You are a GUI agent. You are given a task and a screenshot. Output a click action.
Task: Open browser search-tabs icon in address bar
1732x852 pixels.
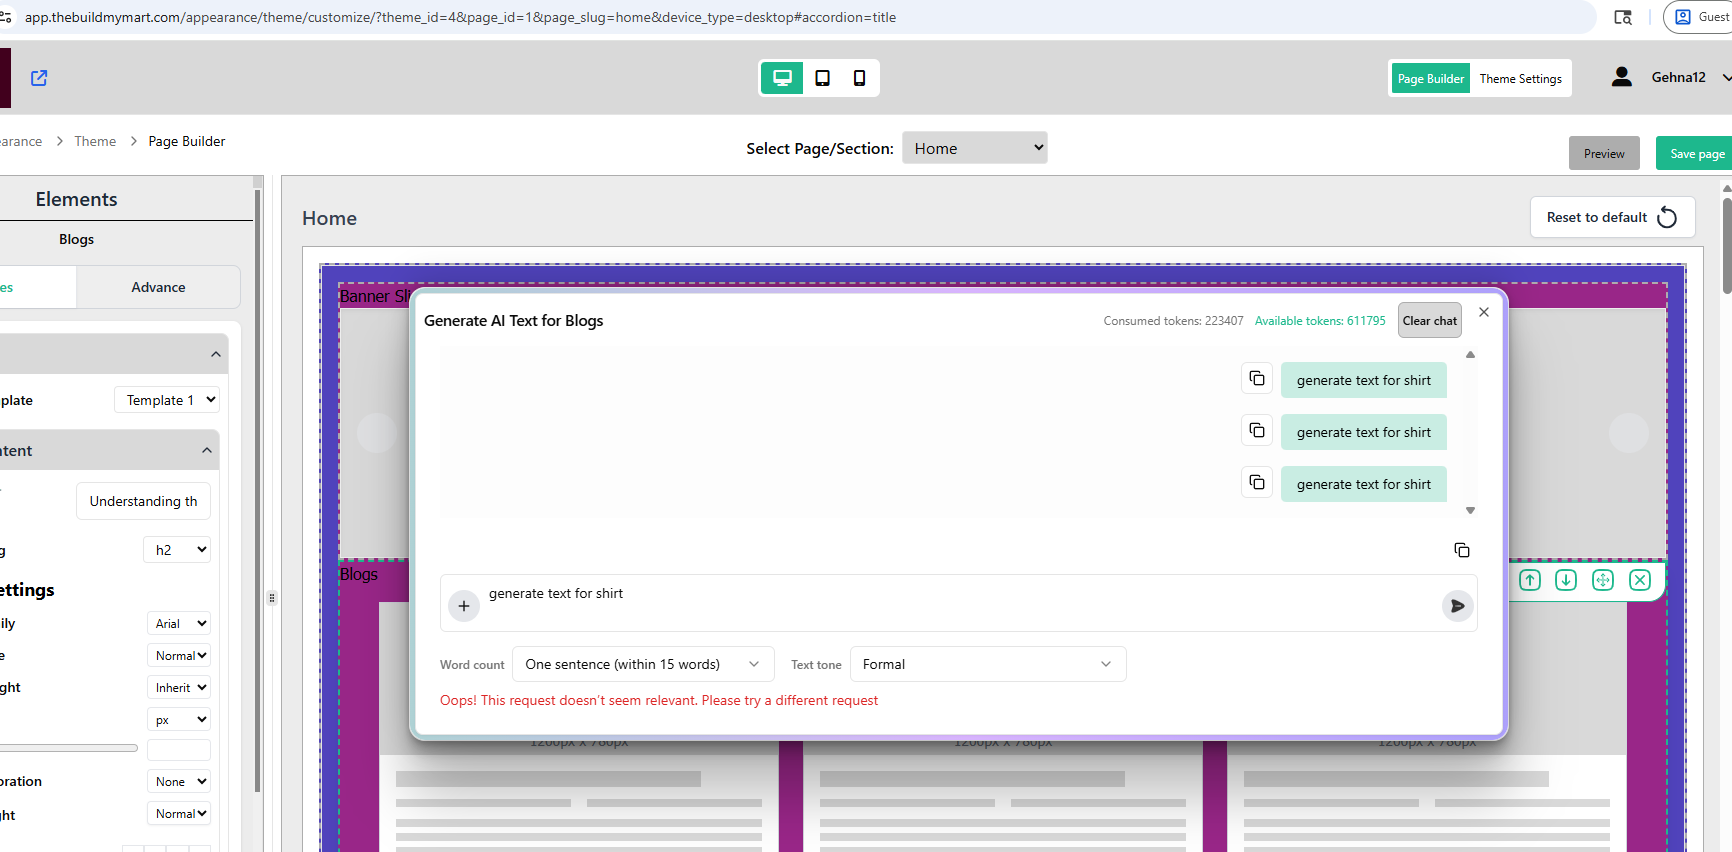(1623, 17)
